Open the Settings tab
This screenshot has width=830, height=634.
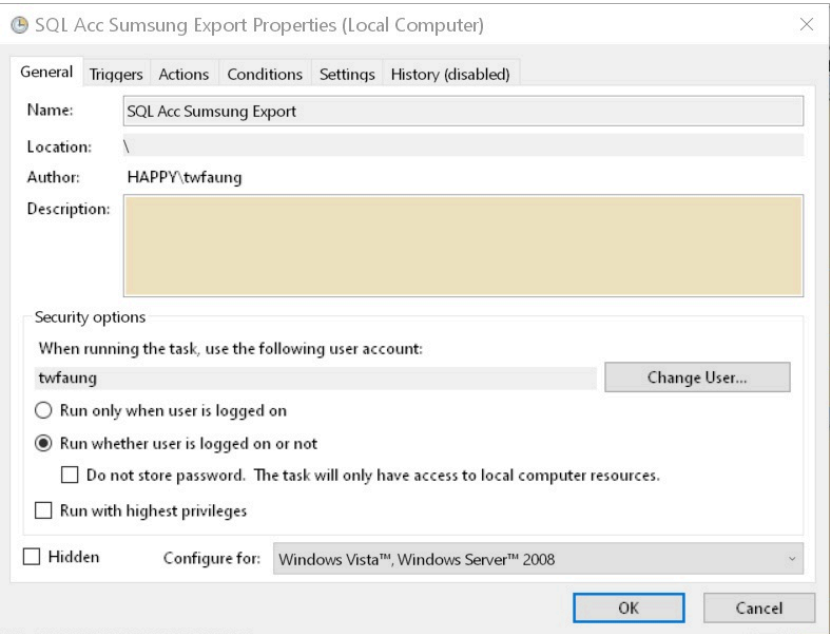[x=346, y=74]
